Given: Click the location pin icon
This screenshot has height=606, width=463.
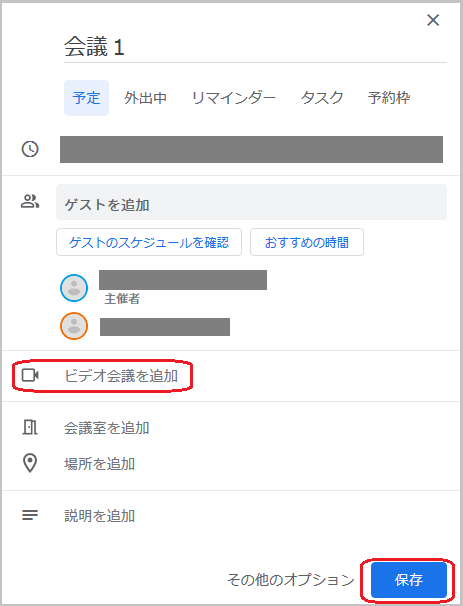Looking at the screenshot, I should click(x=30, y=463).
